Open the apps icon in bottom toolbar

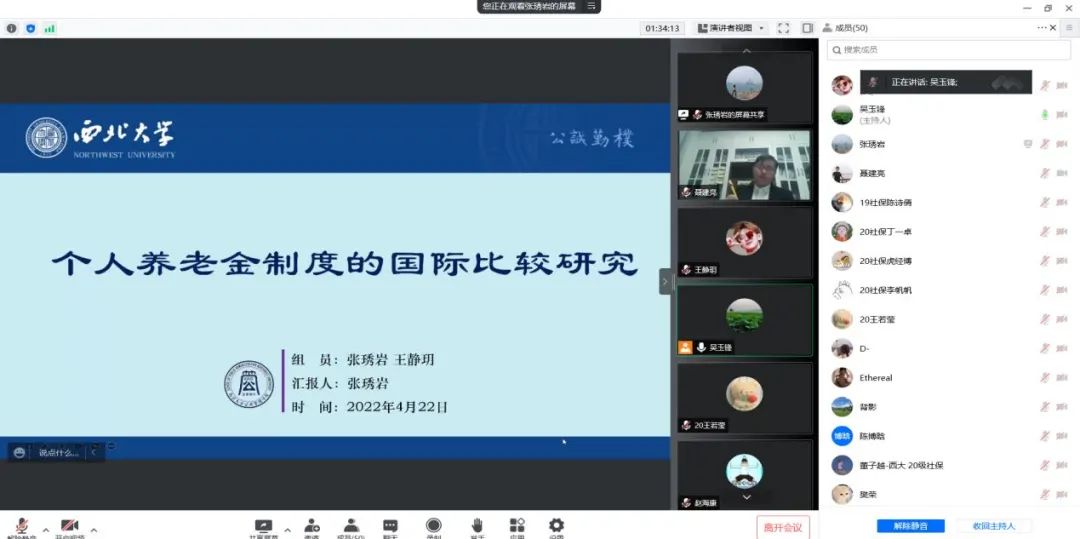[517, 526]
